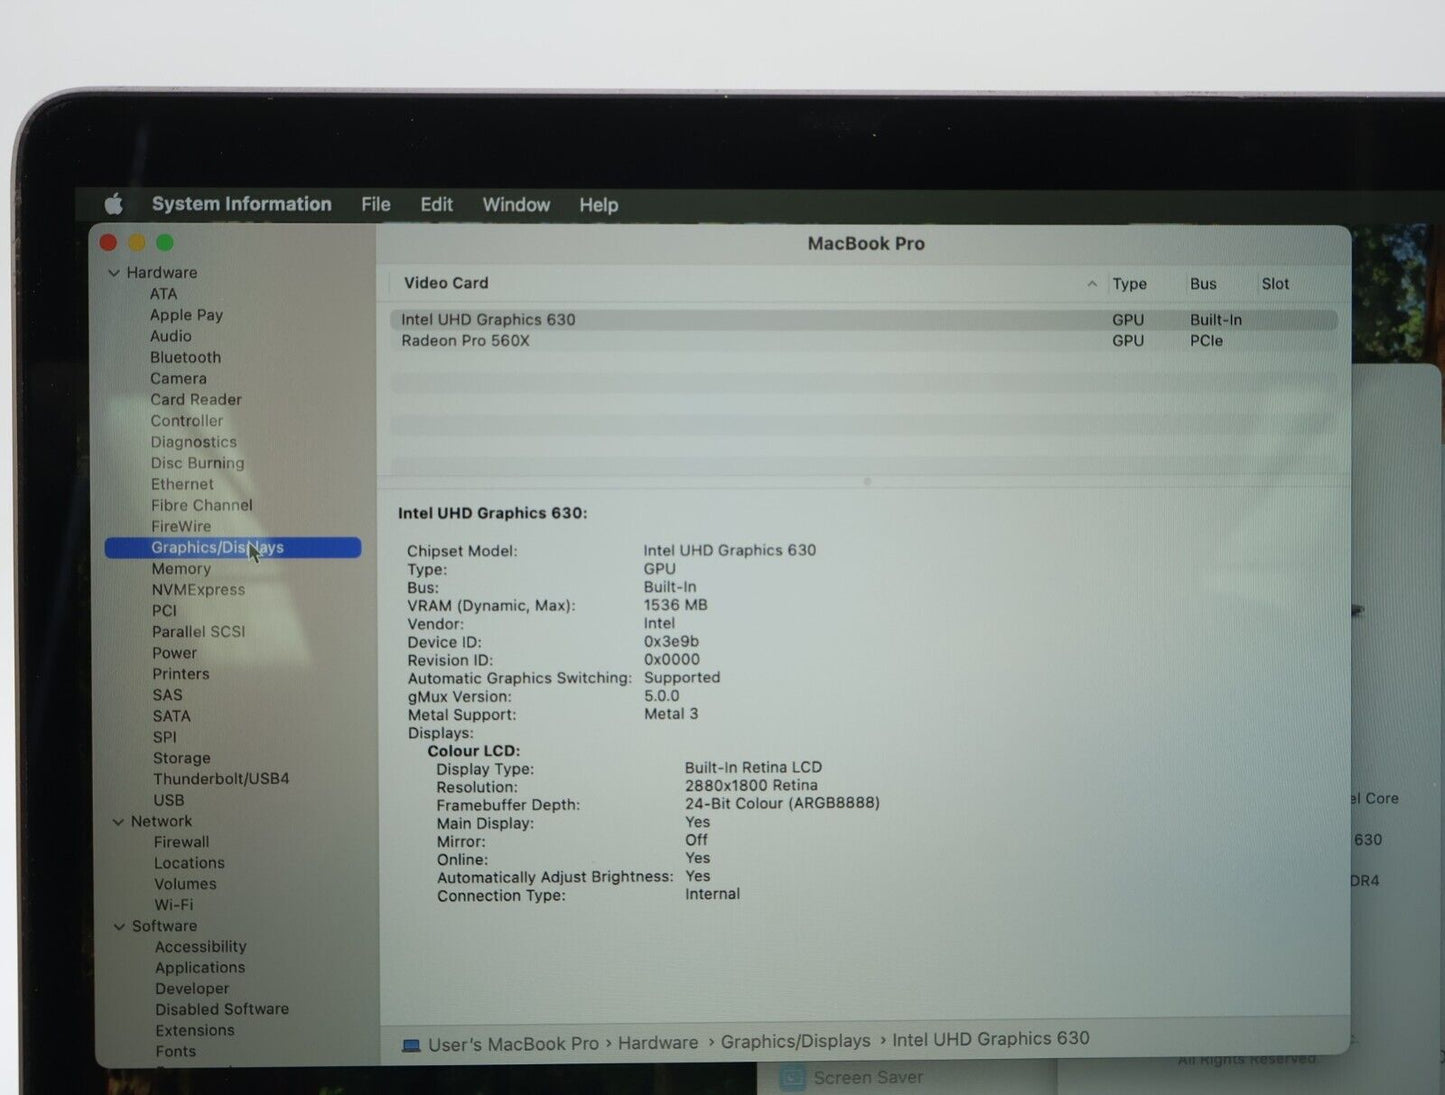Click the red close window button

(x=108, y=242)
